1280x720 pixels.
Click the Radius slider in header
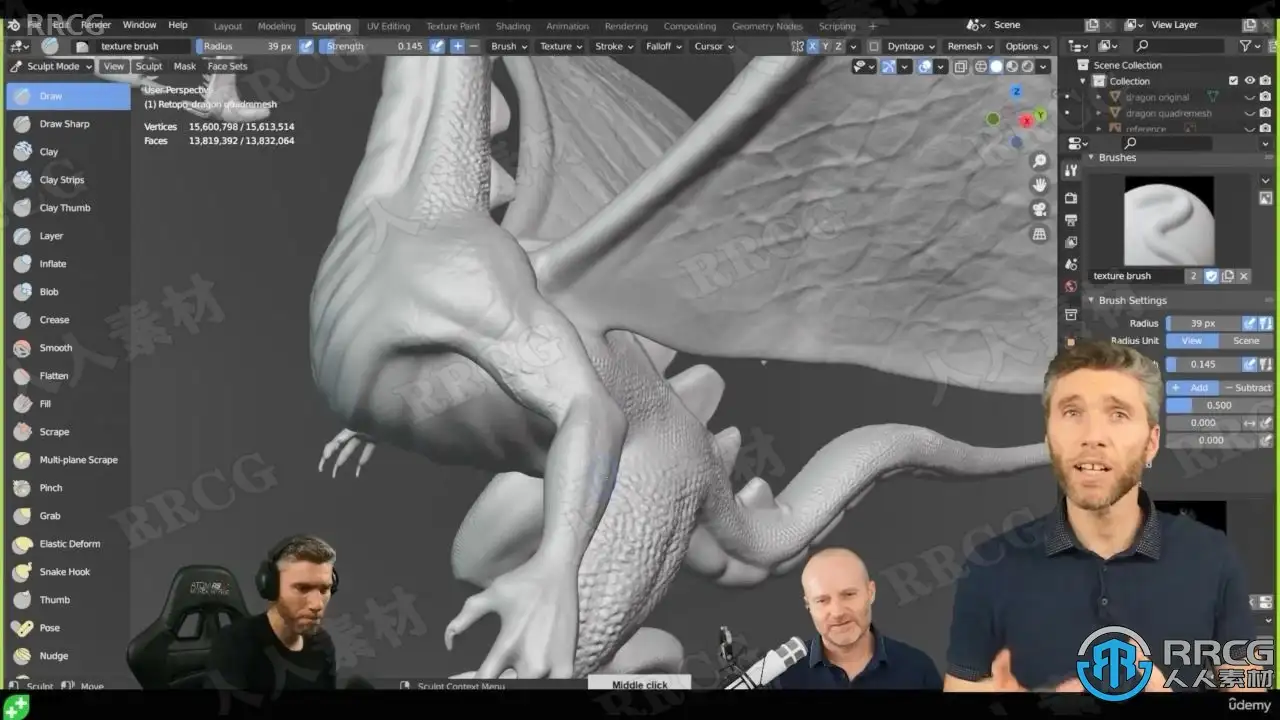pyautogui.click(x=247, y=46)
